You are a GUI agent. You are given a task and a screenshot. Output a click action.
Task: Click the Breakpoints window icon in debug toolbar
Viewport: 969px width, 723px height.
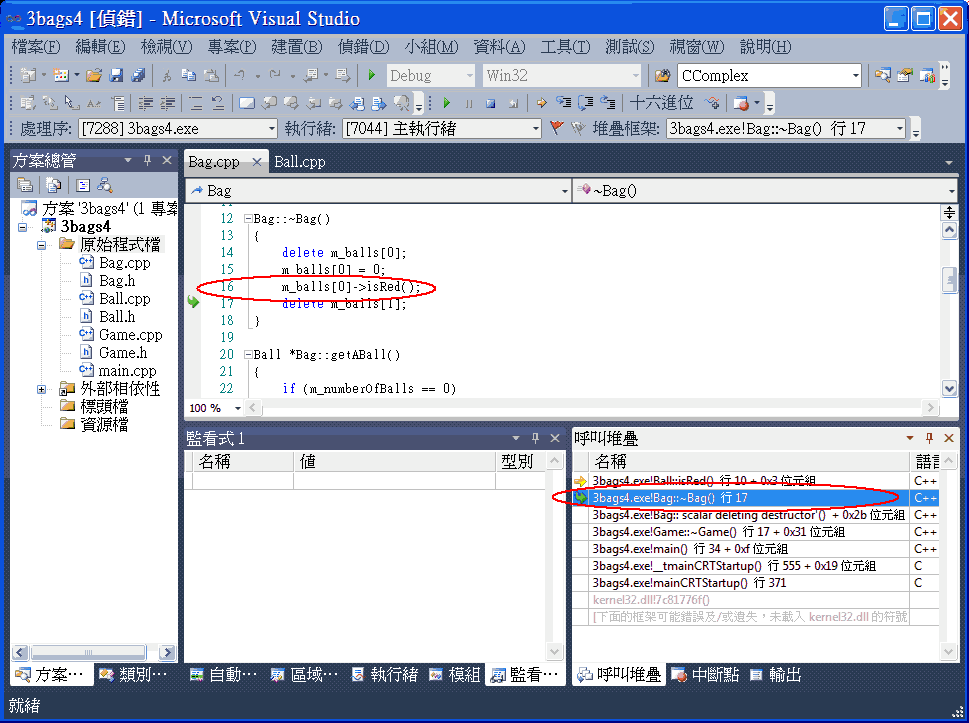coord(741,103)
